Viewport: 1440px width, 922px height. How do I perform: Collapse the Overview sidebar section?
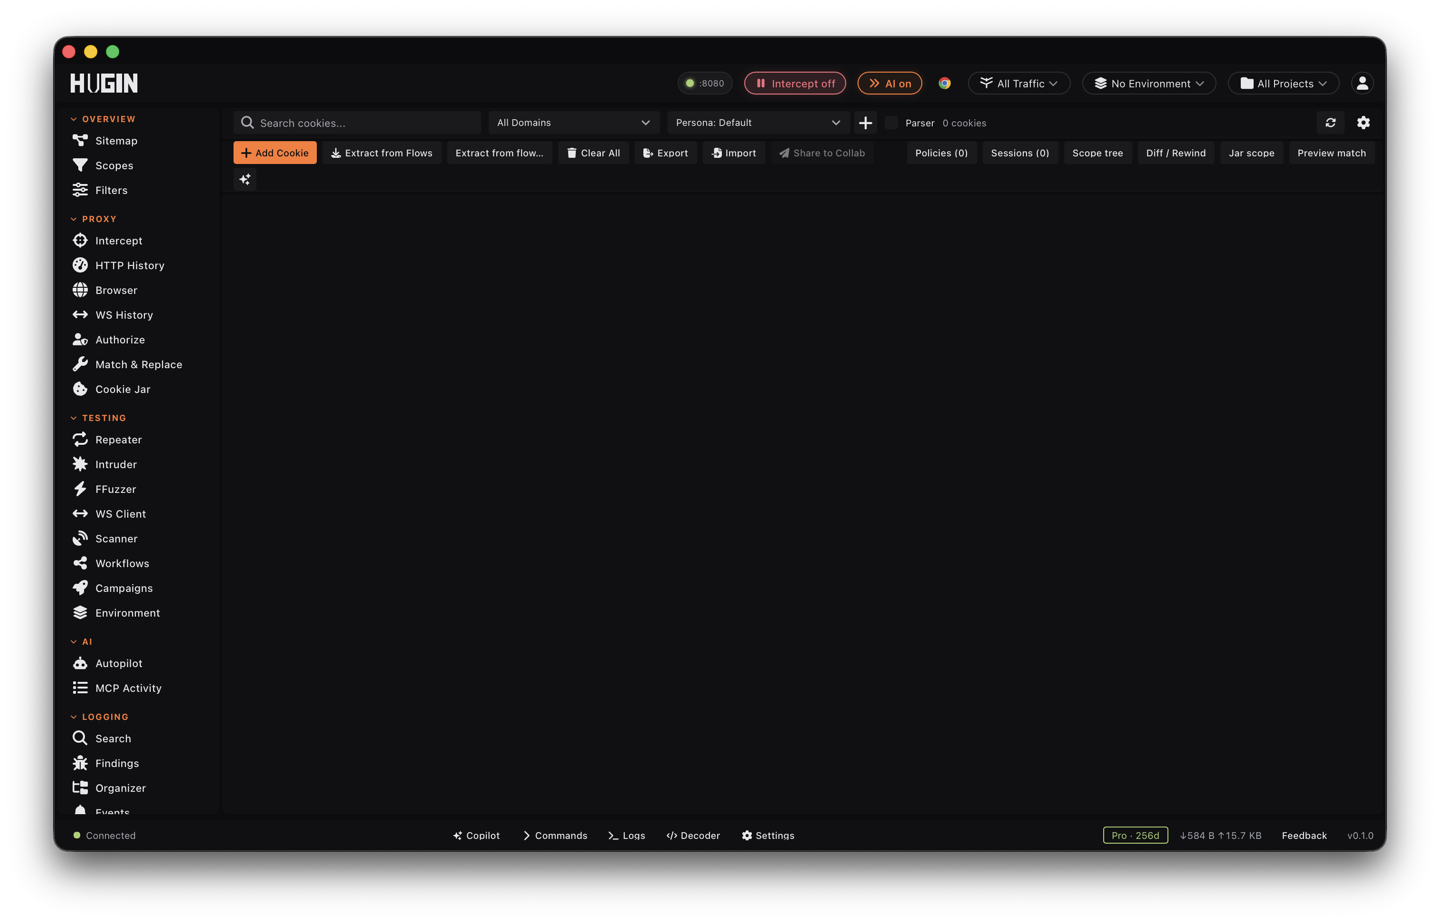click(x=103, y=119)
